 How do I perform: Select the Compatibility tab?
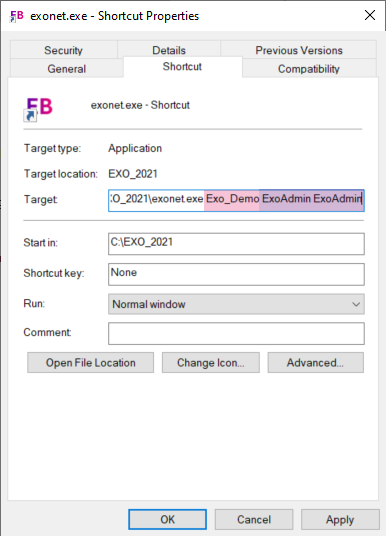click(x=309, y=69)
